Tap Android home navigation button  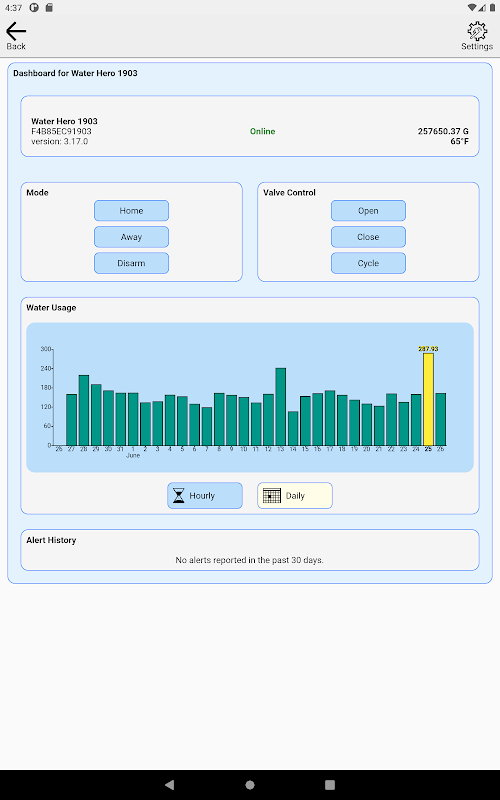(x=250, y=785)
